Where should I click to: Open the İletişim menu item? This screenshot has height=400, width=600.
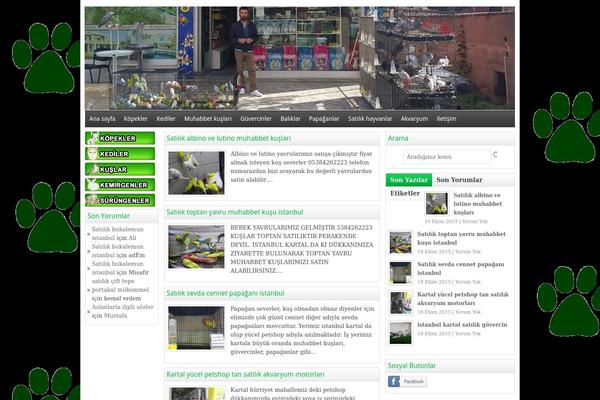446,119
